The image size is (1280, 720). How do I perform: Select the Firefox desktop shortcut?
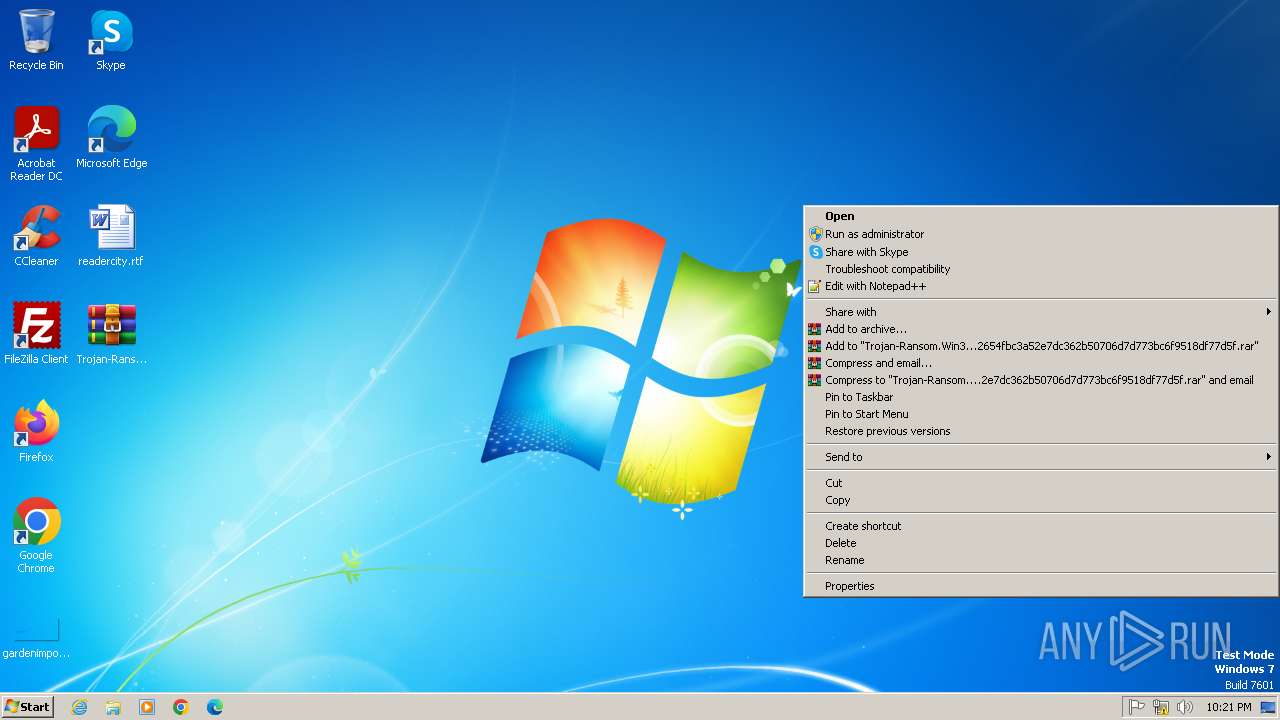pyautogui.click(x=36, y=431)
